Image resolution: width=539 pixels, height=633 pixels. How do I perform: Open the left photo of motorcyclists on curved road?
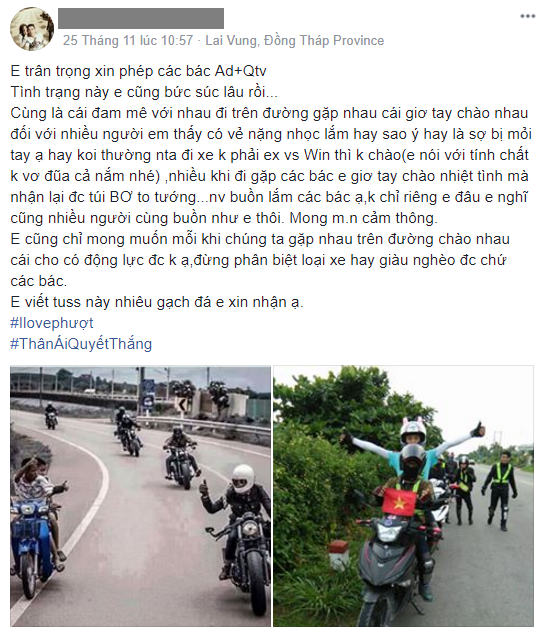pos(141,496)
